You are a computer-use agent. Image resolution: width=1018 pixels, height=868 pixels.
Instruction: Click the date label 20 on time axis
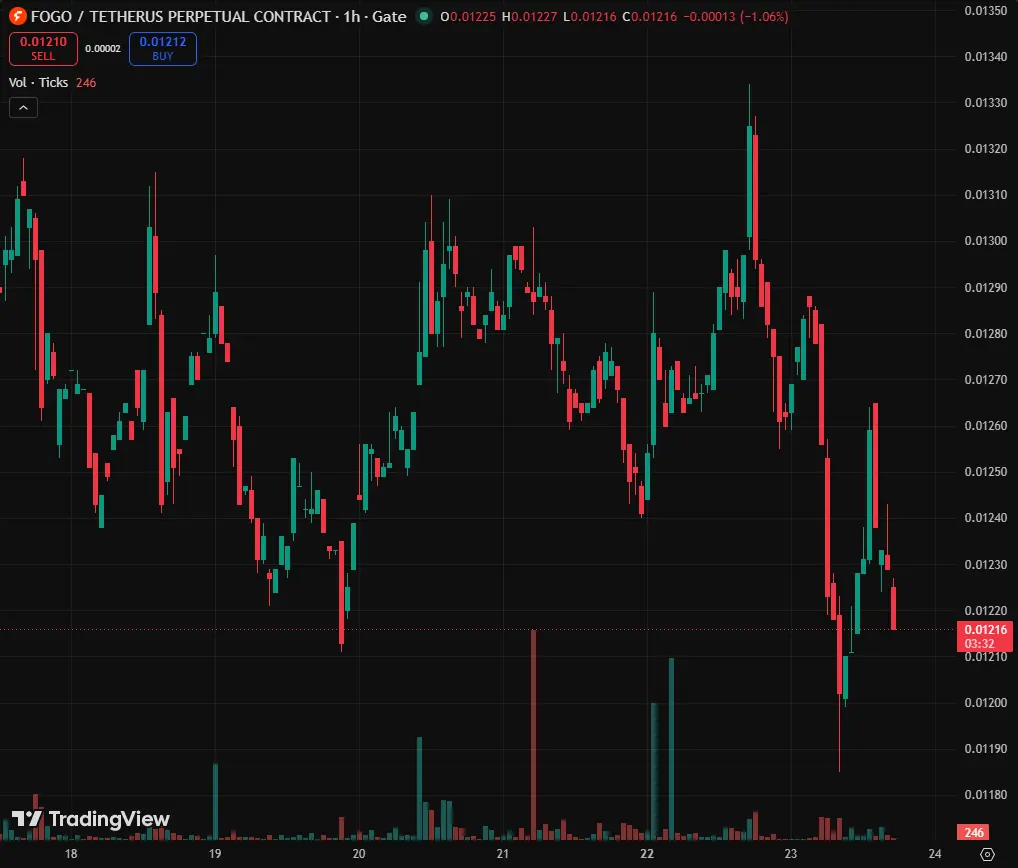coord(359,854)
